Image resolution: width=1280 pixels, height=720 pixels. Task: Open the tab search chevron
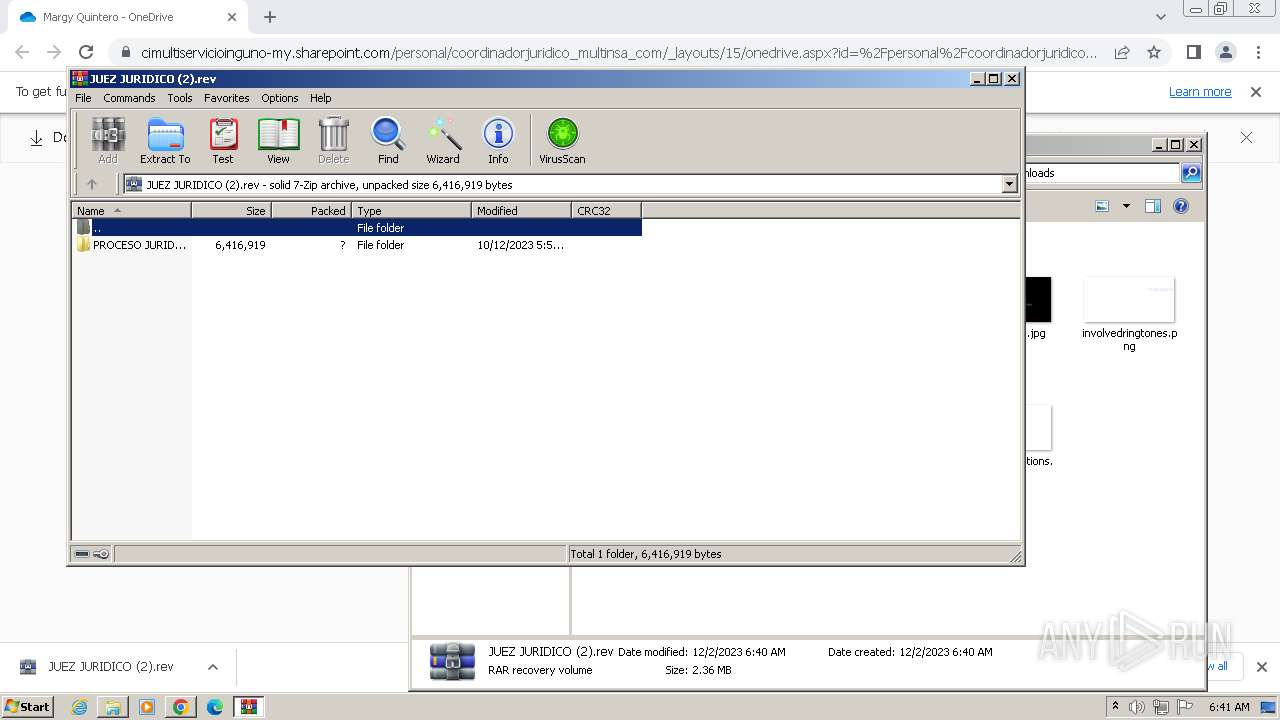click(1160, 17)
